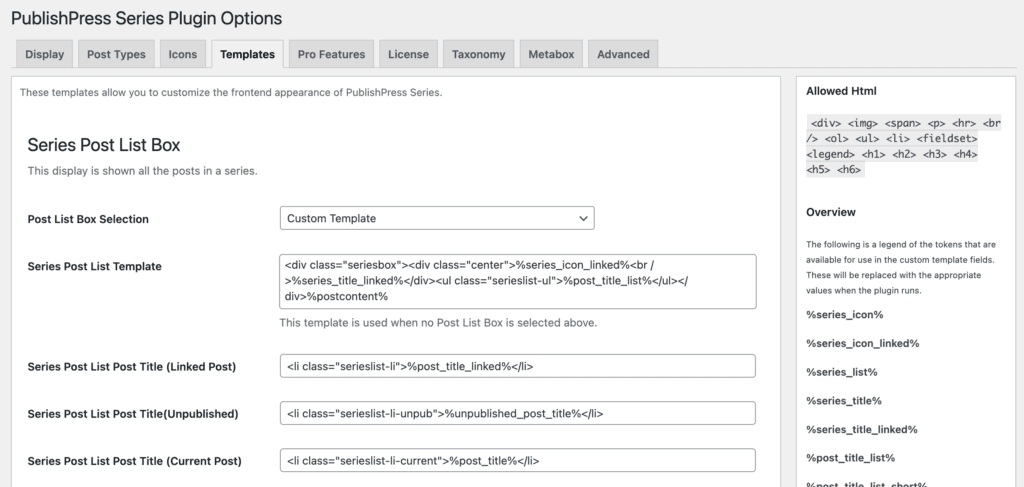
Task: Click the %series_title_linked% token in Overview
Action: click(861, 430)
